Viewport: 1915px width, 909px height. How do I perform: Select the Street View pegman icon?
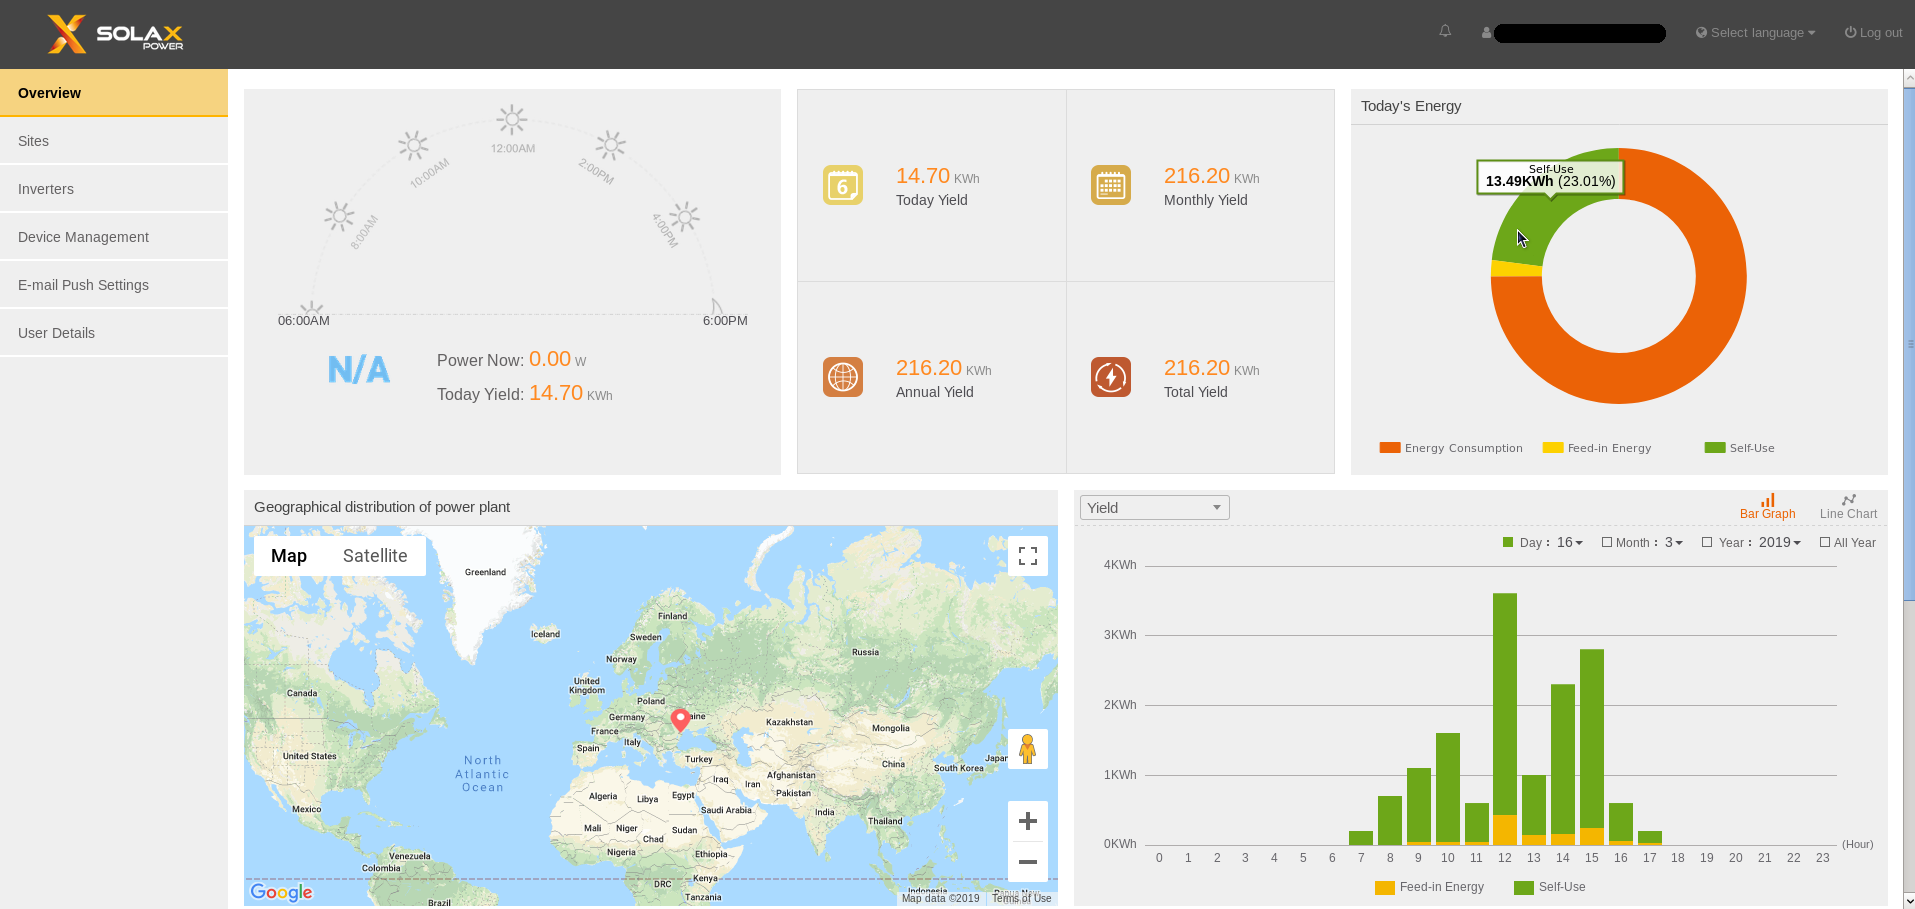[x=1028, y=749]
